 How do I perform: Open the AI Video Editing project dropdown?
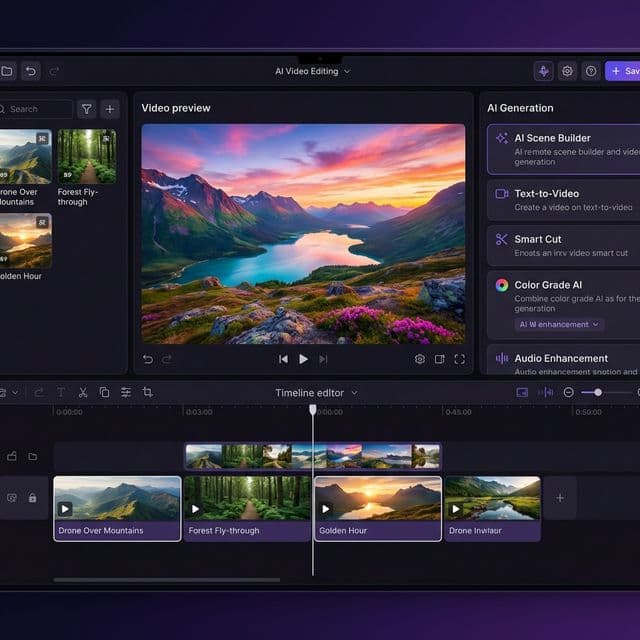tap(313, 71)
